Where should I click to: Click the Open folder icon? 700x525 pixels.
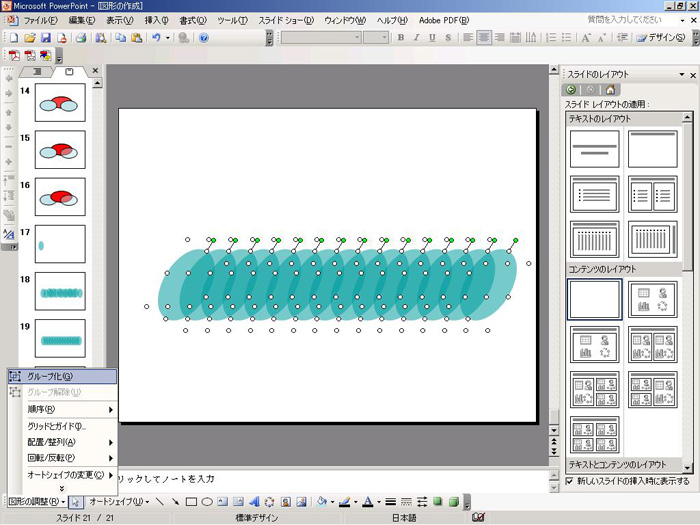[29, 38]
